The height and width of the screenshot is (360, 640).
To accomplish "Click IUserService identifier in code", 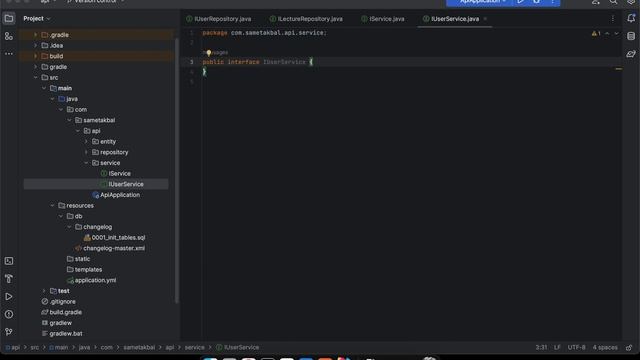I will [284, 62].
